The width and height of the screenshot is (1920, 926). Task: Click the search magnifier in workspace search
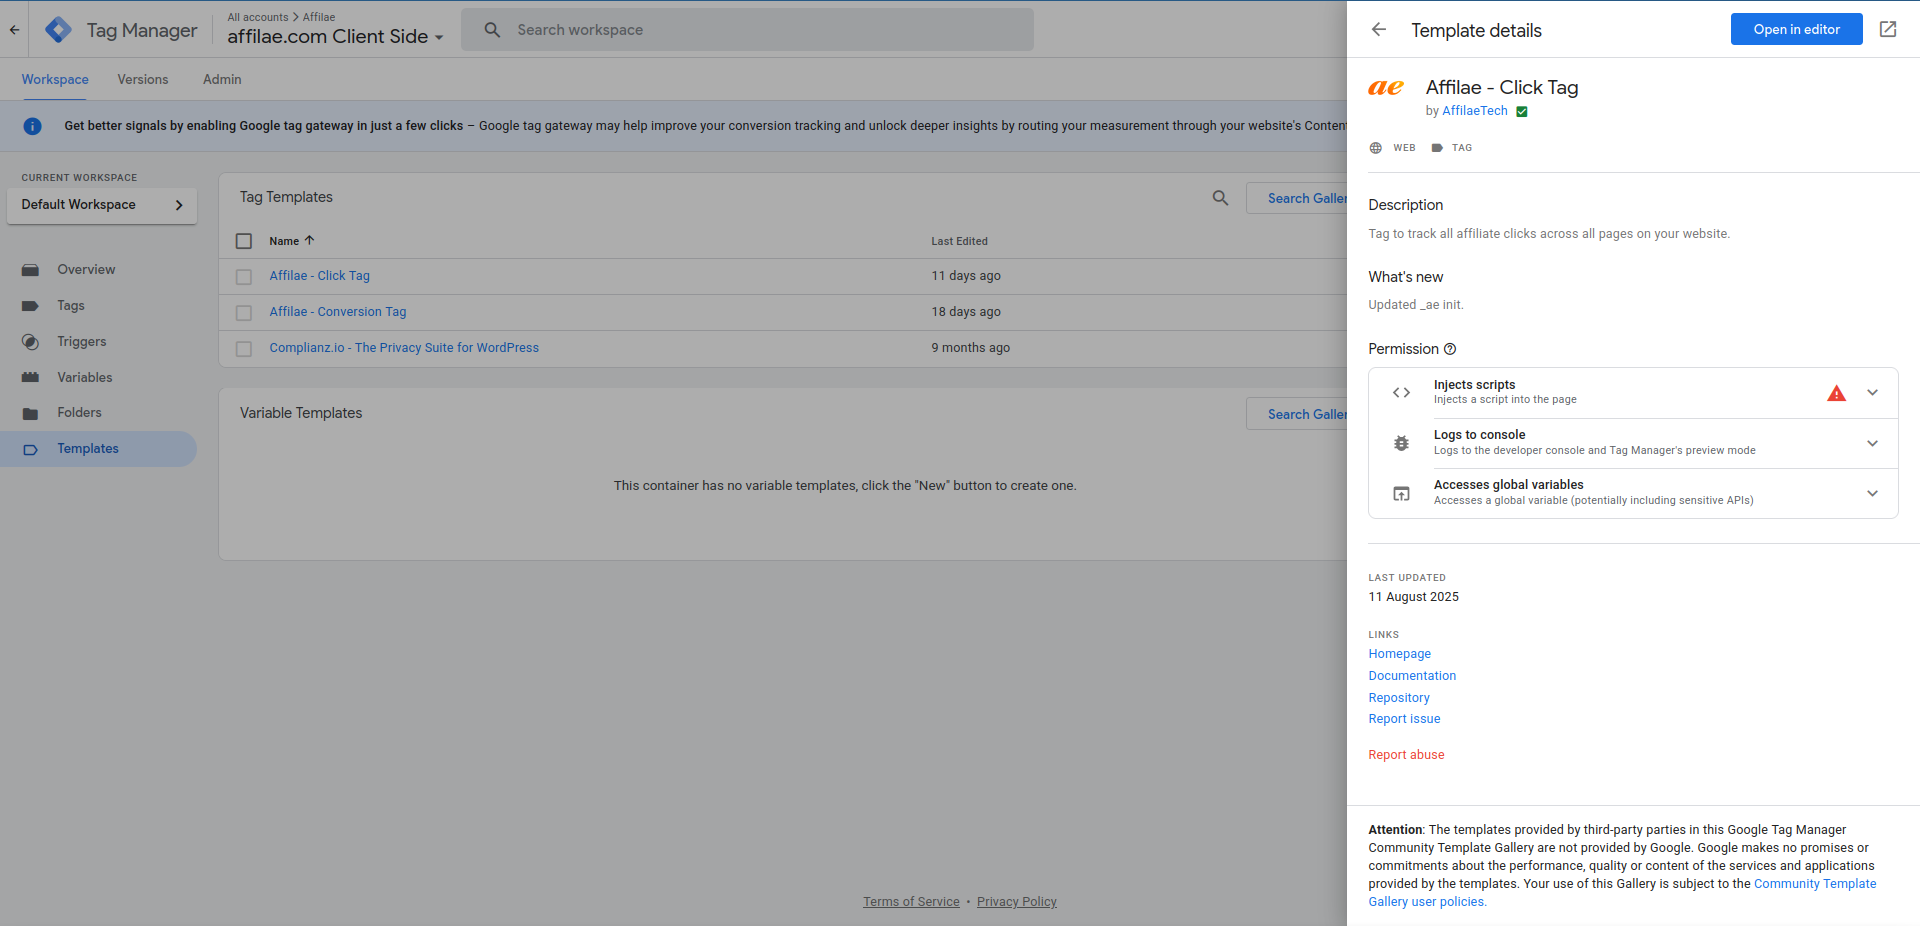(492, 30)
